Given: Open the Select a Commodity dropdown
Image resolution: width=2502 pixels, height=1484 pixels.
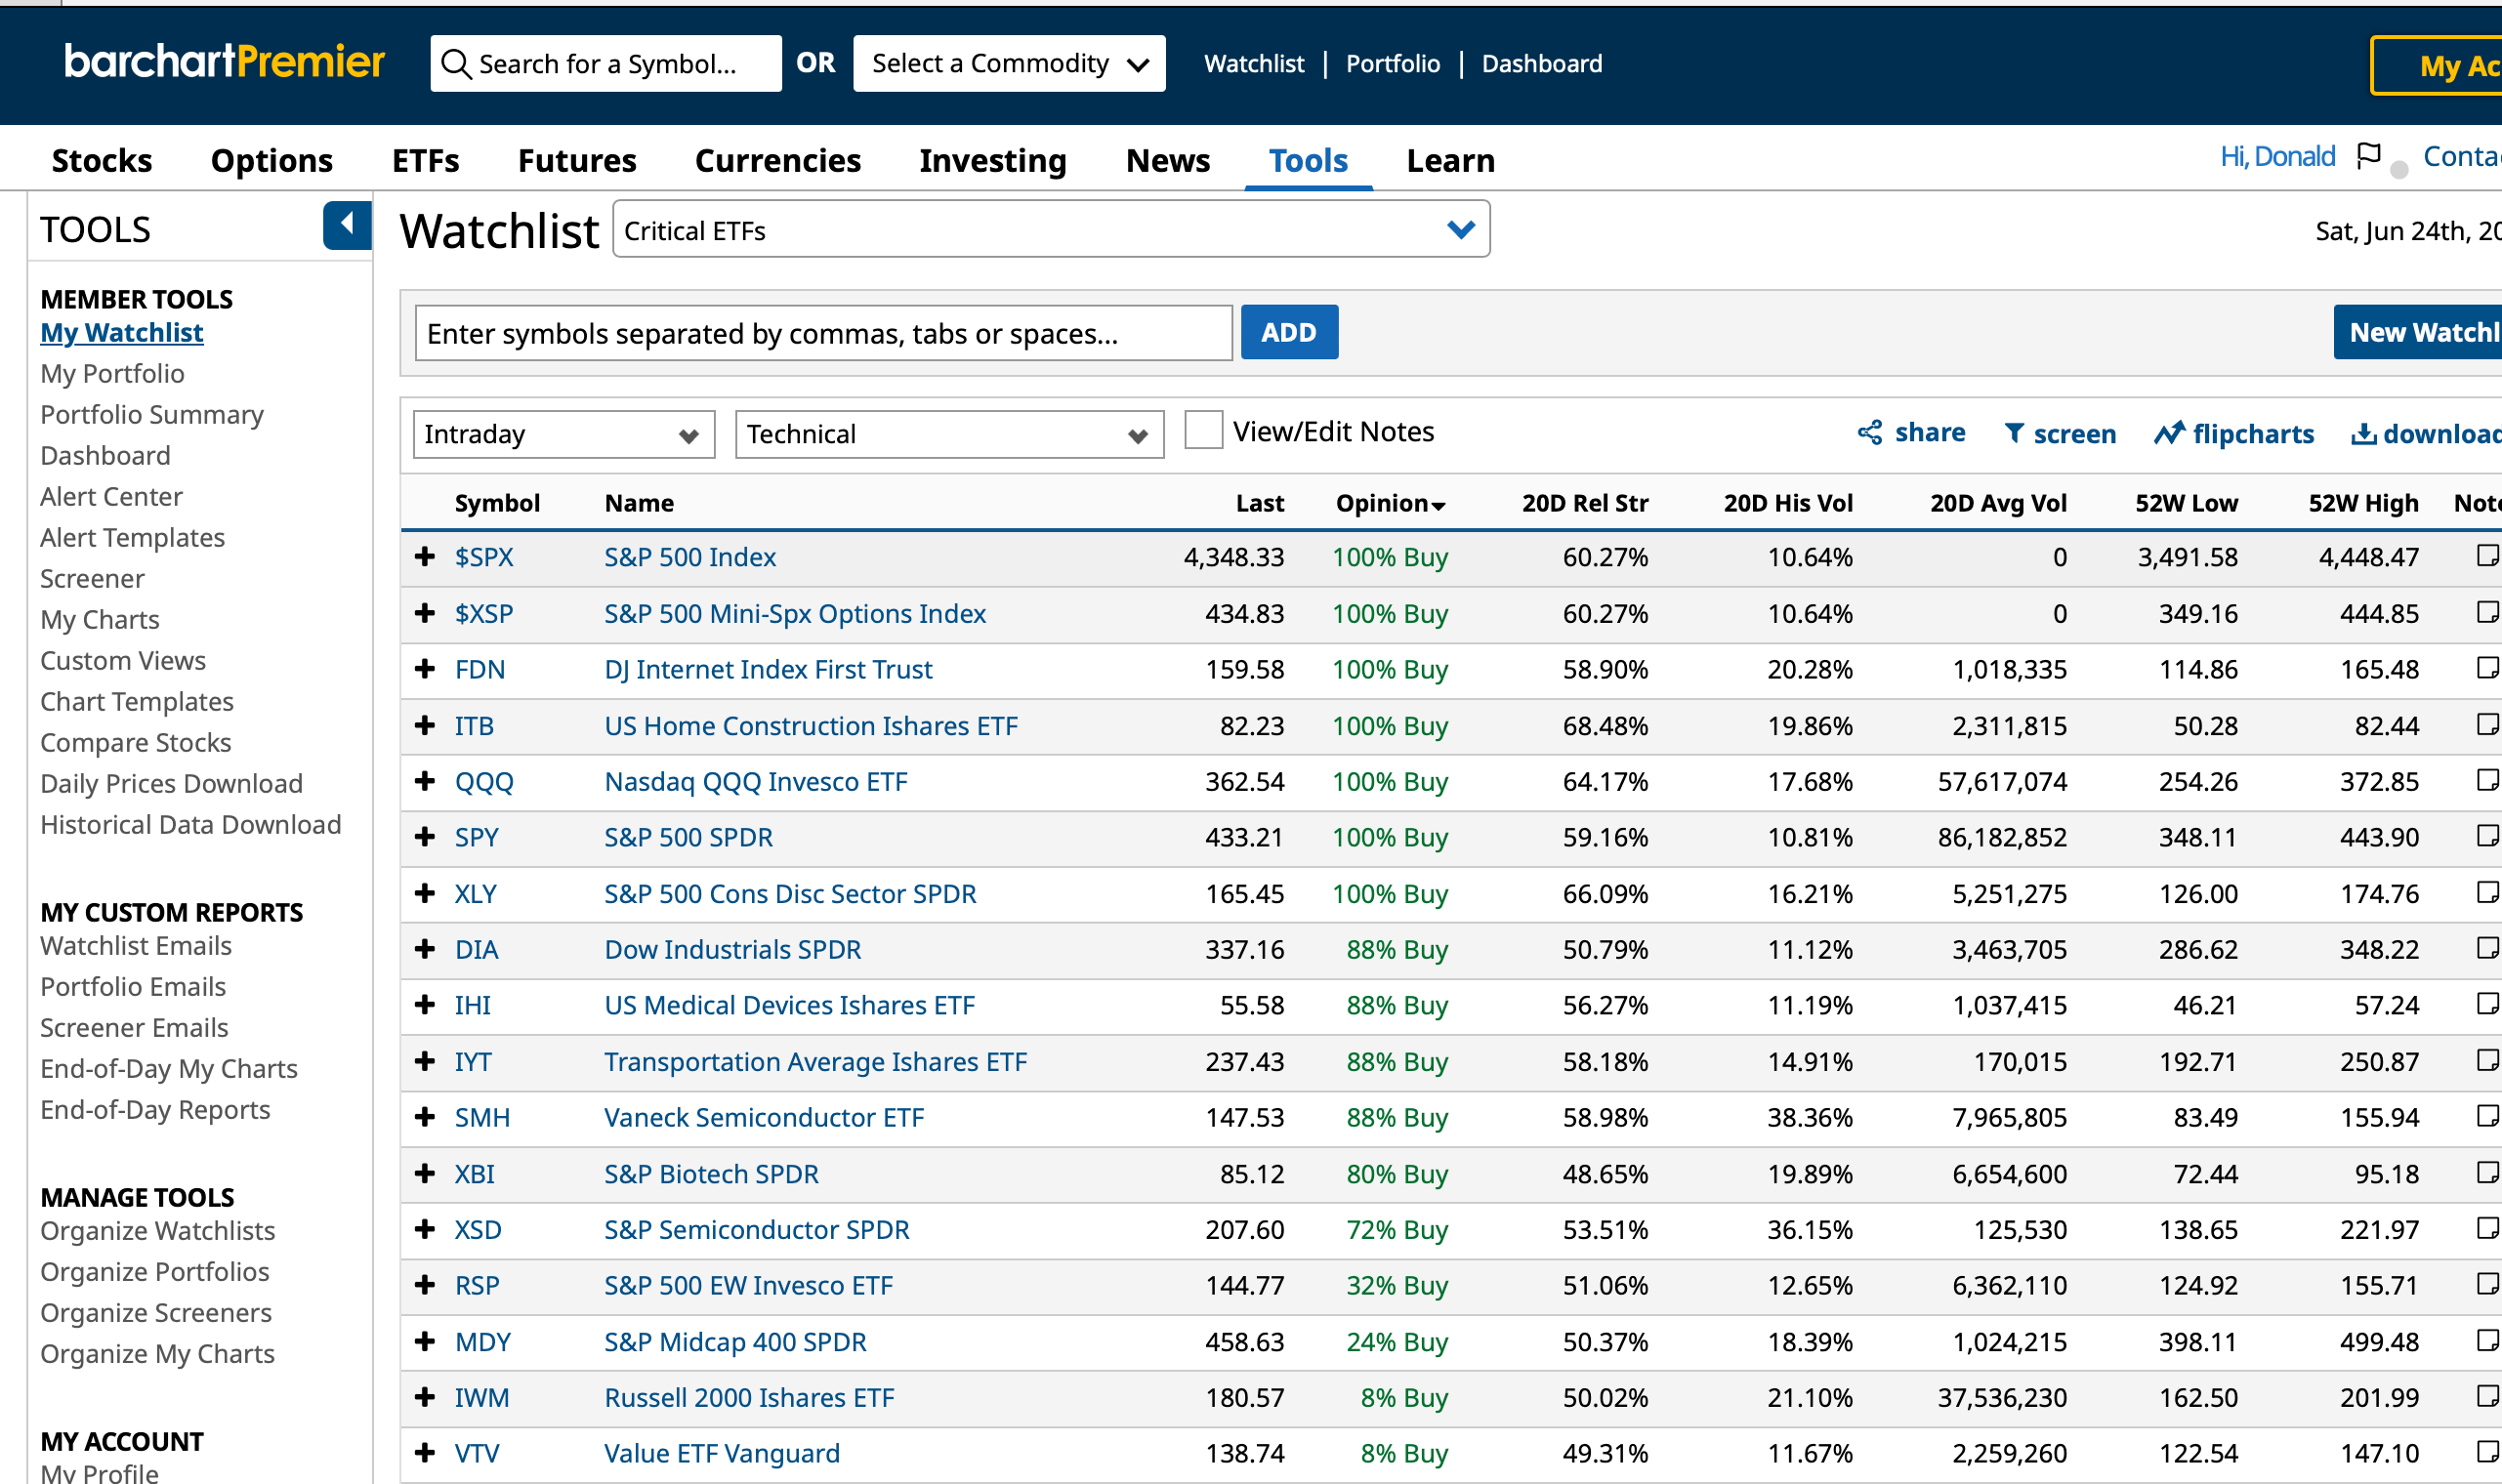Looking at the screenshot, I should click(x=1009, y=64).
